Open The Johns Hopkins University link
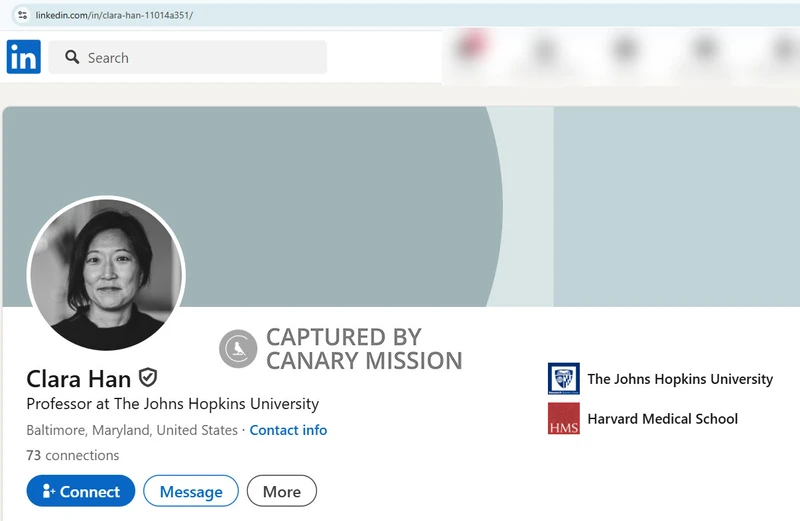This screenshot has height=521, width=800. point(680,379)
